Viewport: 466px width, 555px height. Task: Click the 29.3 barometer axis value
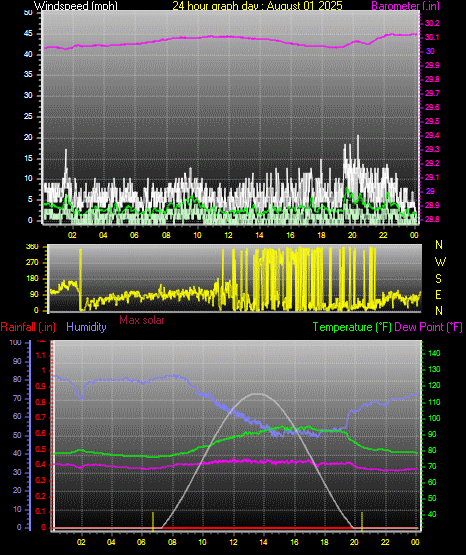pyautogui.click(x=432, y=149)
